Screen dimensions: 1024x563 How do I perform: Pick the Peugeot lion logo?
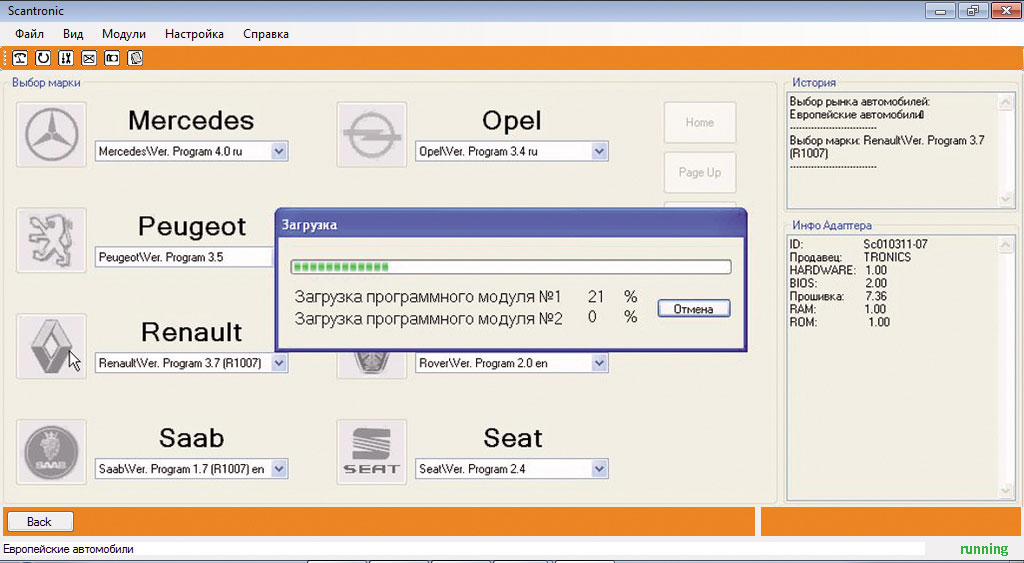click(x=51, y=240)
